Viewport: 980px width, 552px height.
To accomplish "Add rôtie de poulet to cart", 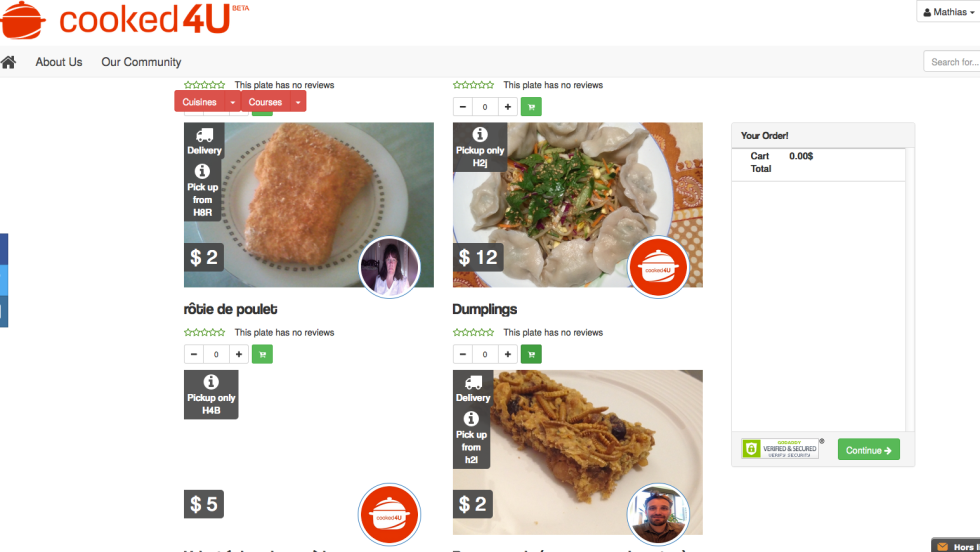I will [262, 354].
